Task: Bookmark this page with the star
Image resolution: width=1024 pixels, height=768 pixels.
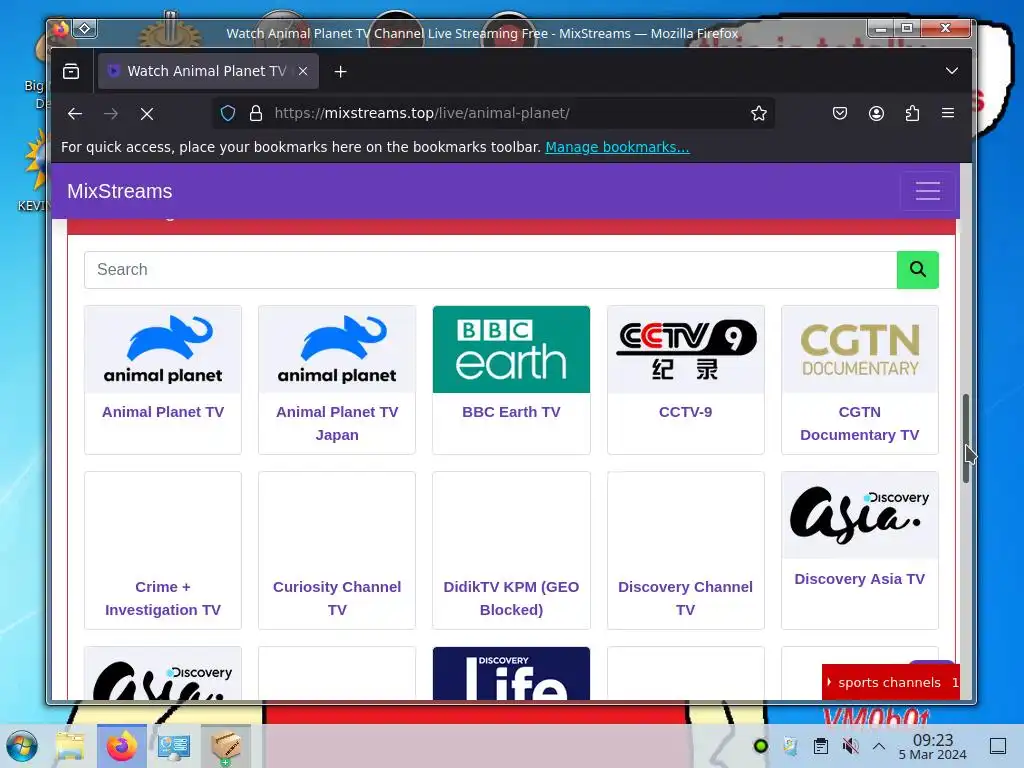Action: (758, 113)
